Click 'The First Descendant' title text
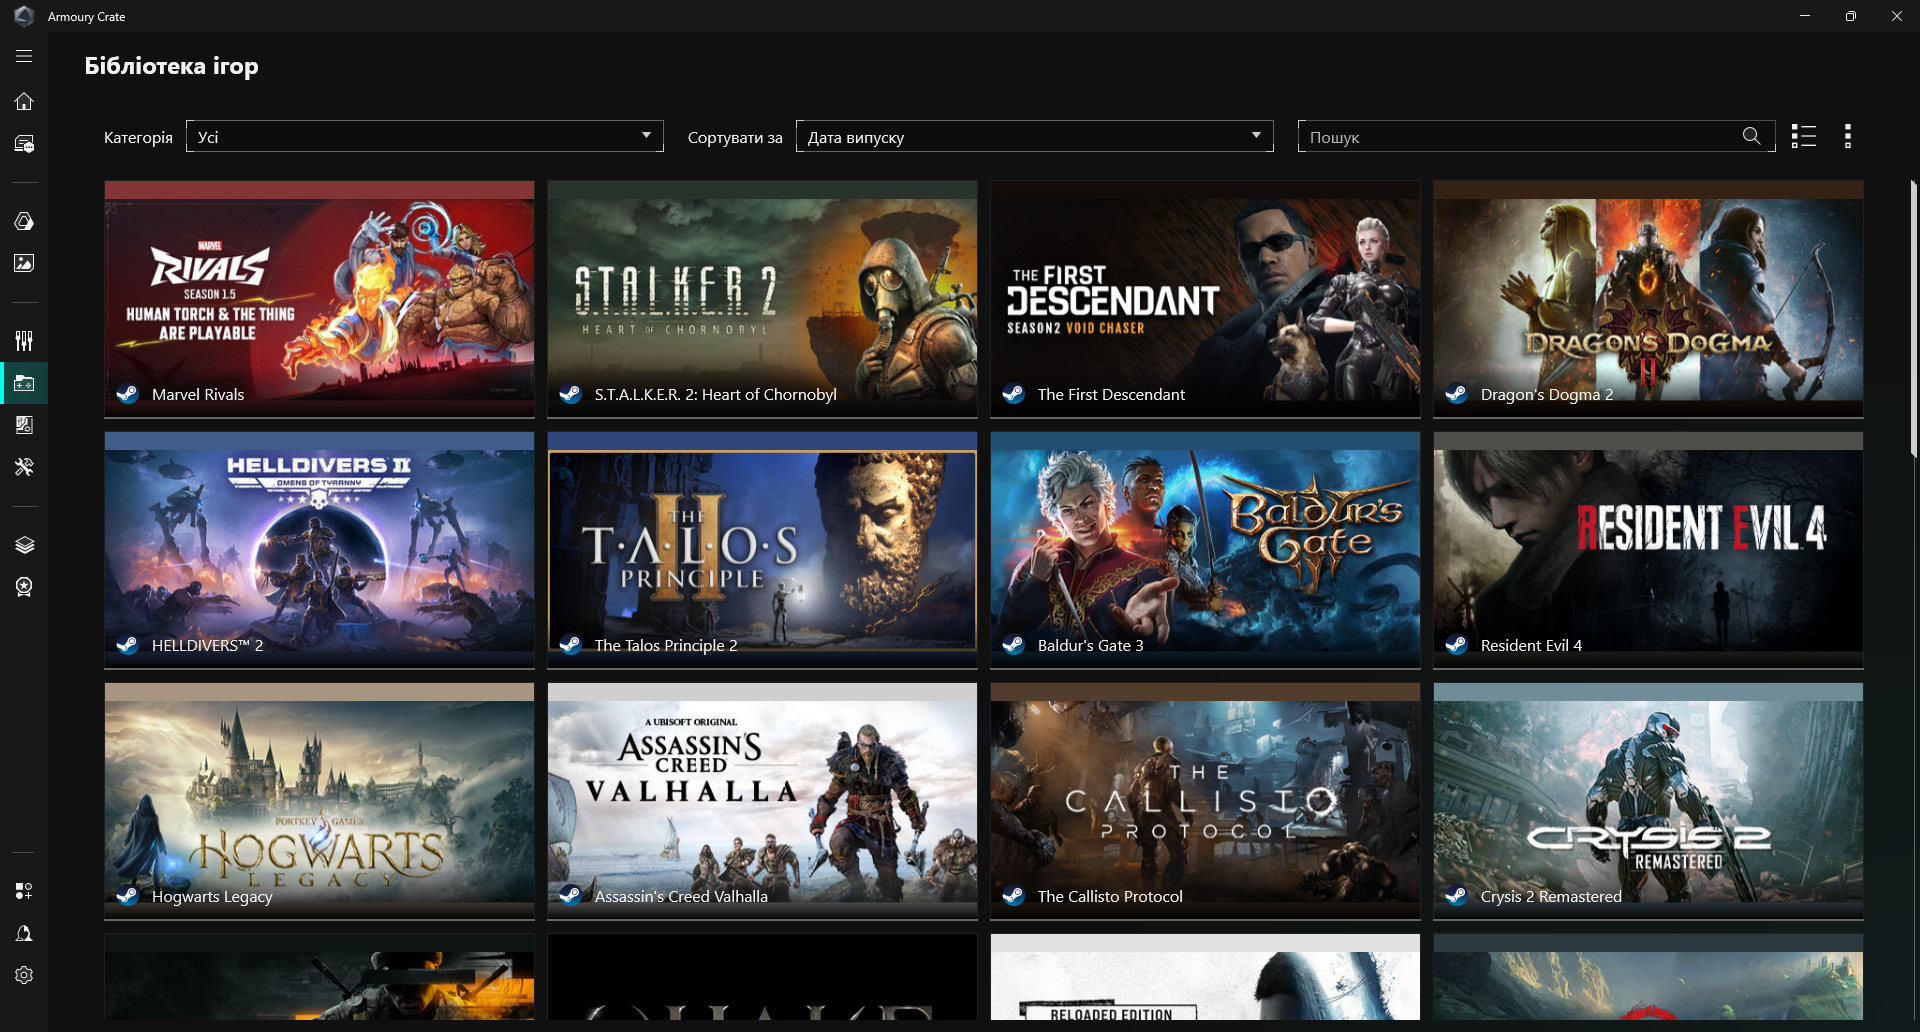1920x1032 pixels. 1111,395
